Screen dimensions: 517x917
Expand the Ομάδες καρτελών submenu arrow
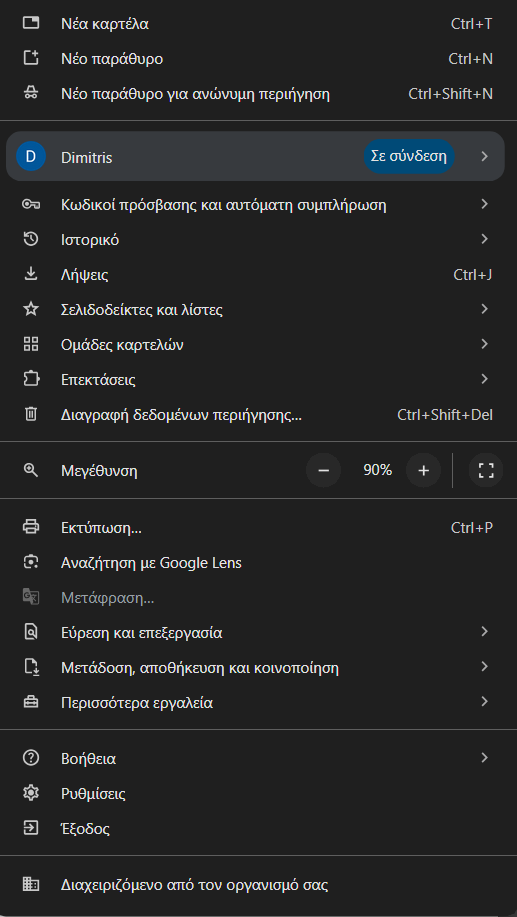(484, 344)
